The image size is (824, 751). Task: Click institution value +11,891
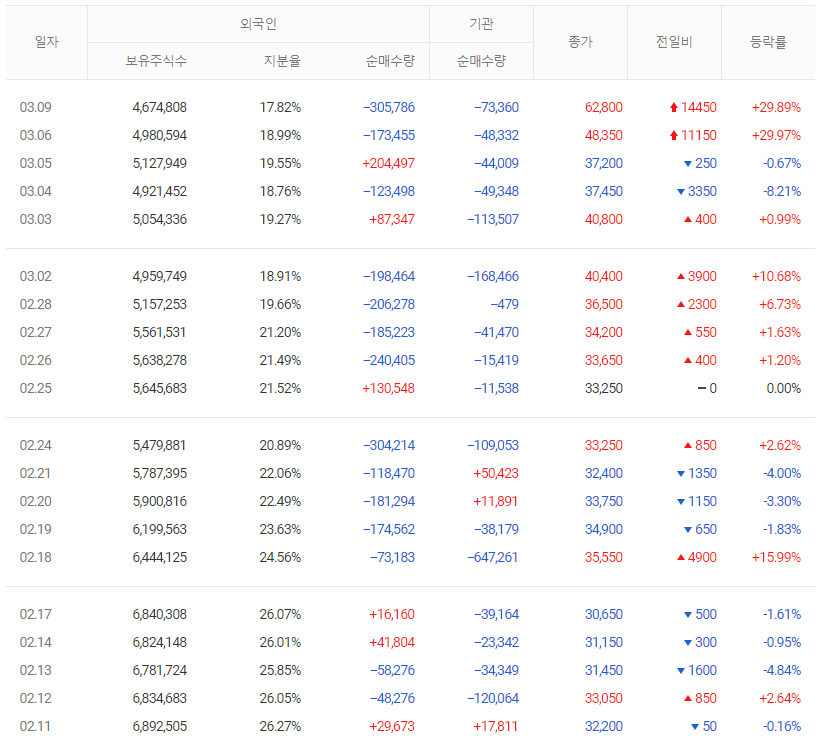tap(496, 501)
